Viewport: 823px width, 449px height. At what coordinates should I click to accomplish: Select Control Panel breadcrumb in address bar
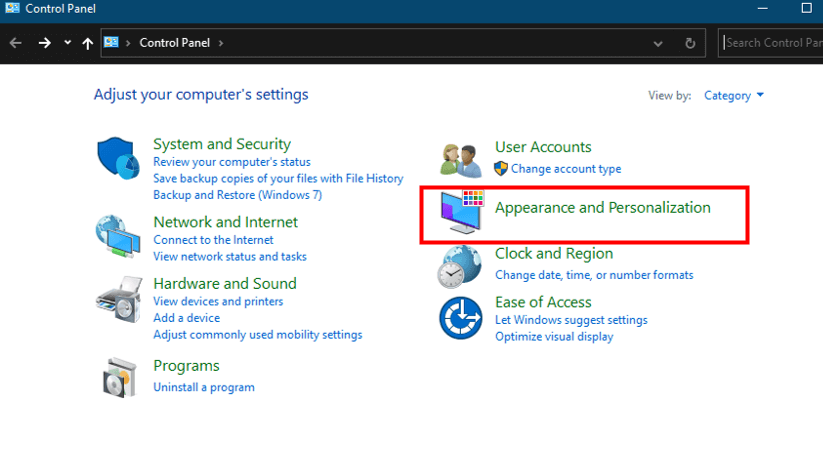174,43
